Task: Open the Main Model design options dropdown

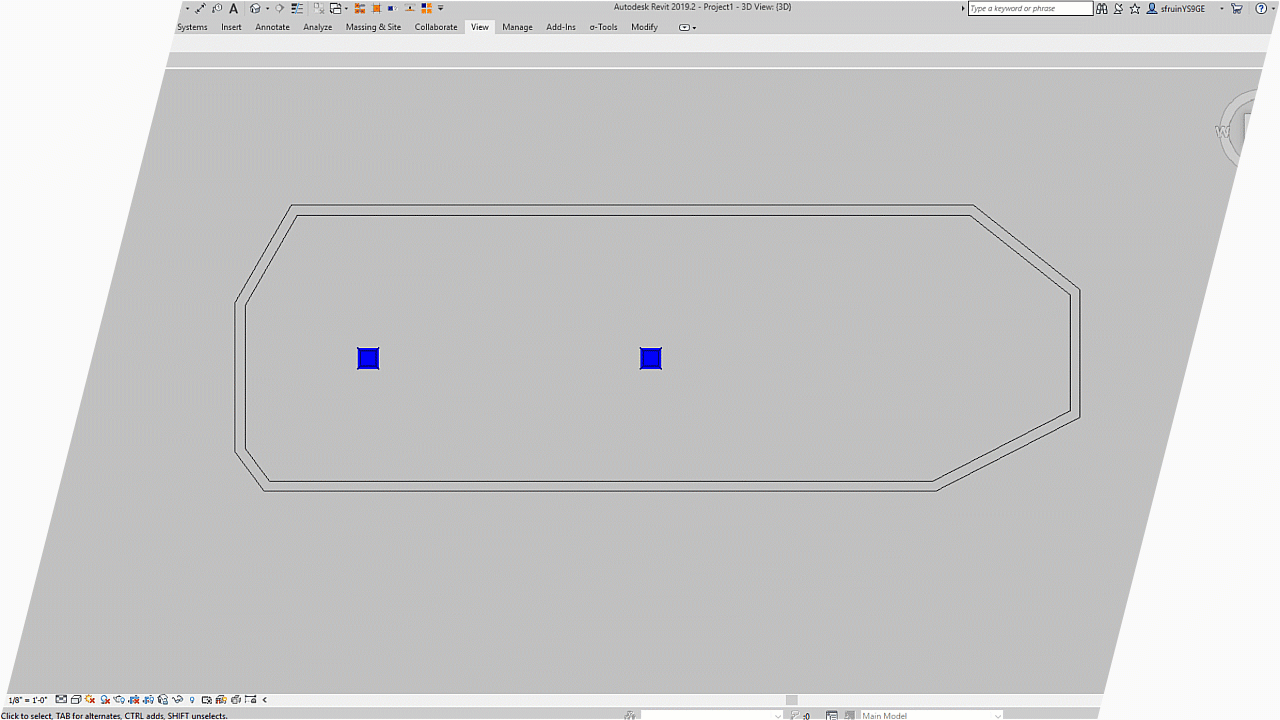Action: coord(930,715)
